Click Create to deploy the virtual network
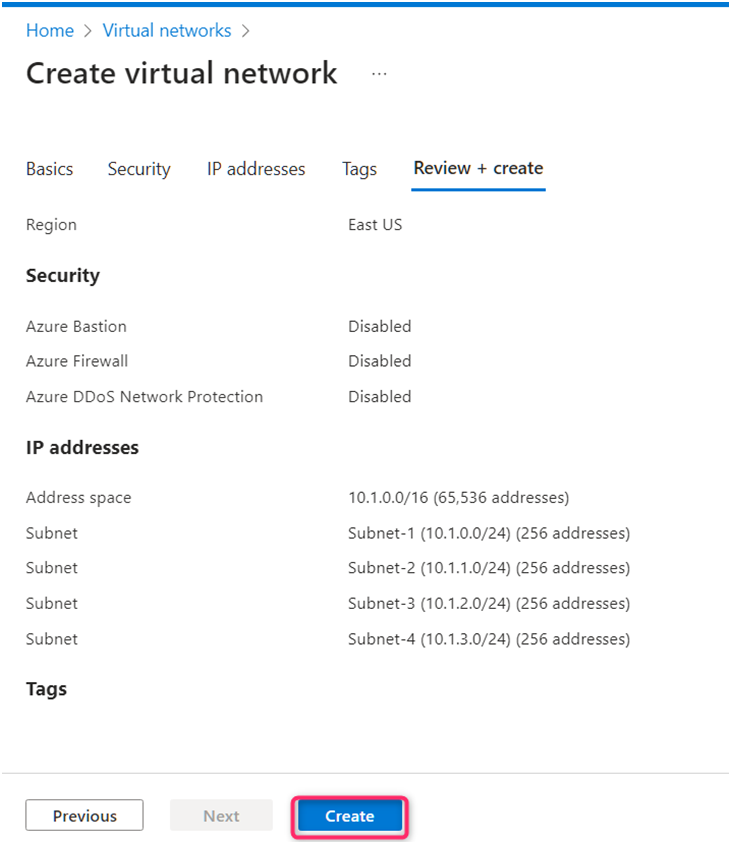This screenshot has width=731, height=844. pyautogui.click(x=349, y=816)
